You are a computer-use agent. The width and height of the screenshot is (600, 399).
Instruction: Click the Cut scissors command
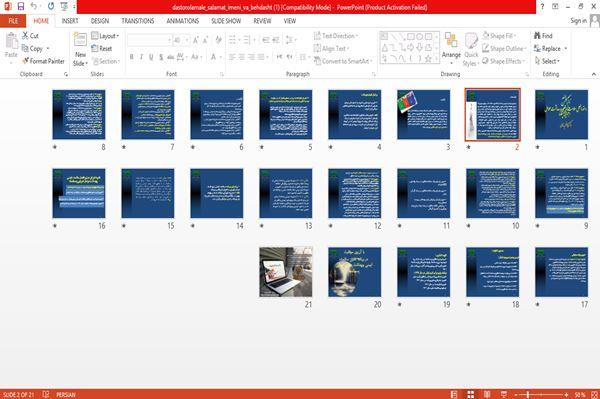[x=30, y=36]
